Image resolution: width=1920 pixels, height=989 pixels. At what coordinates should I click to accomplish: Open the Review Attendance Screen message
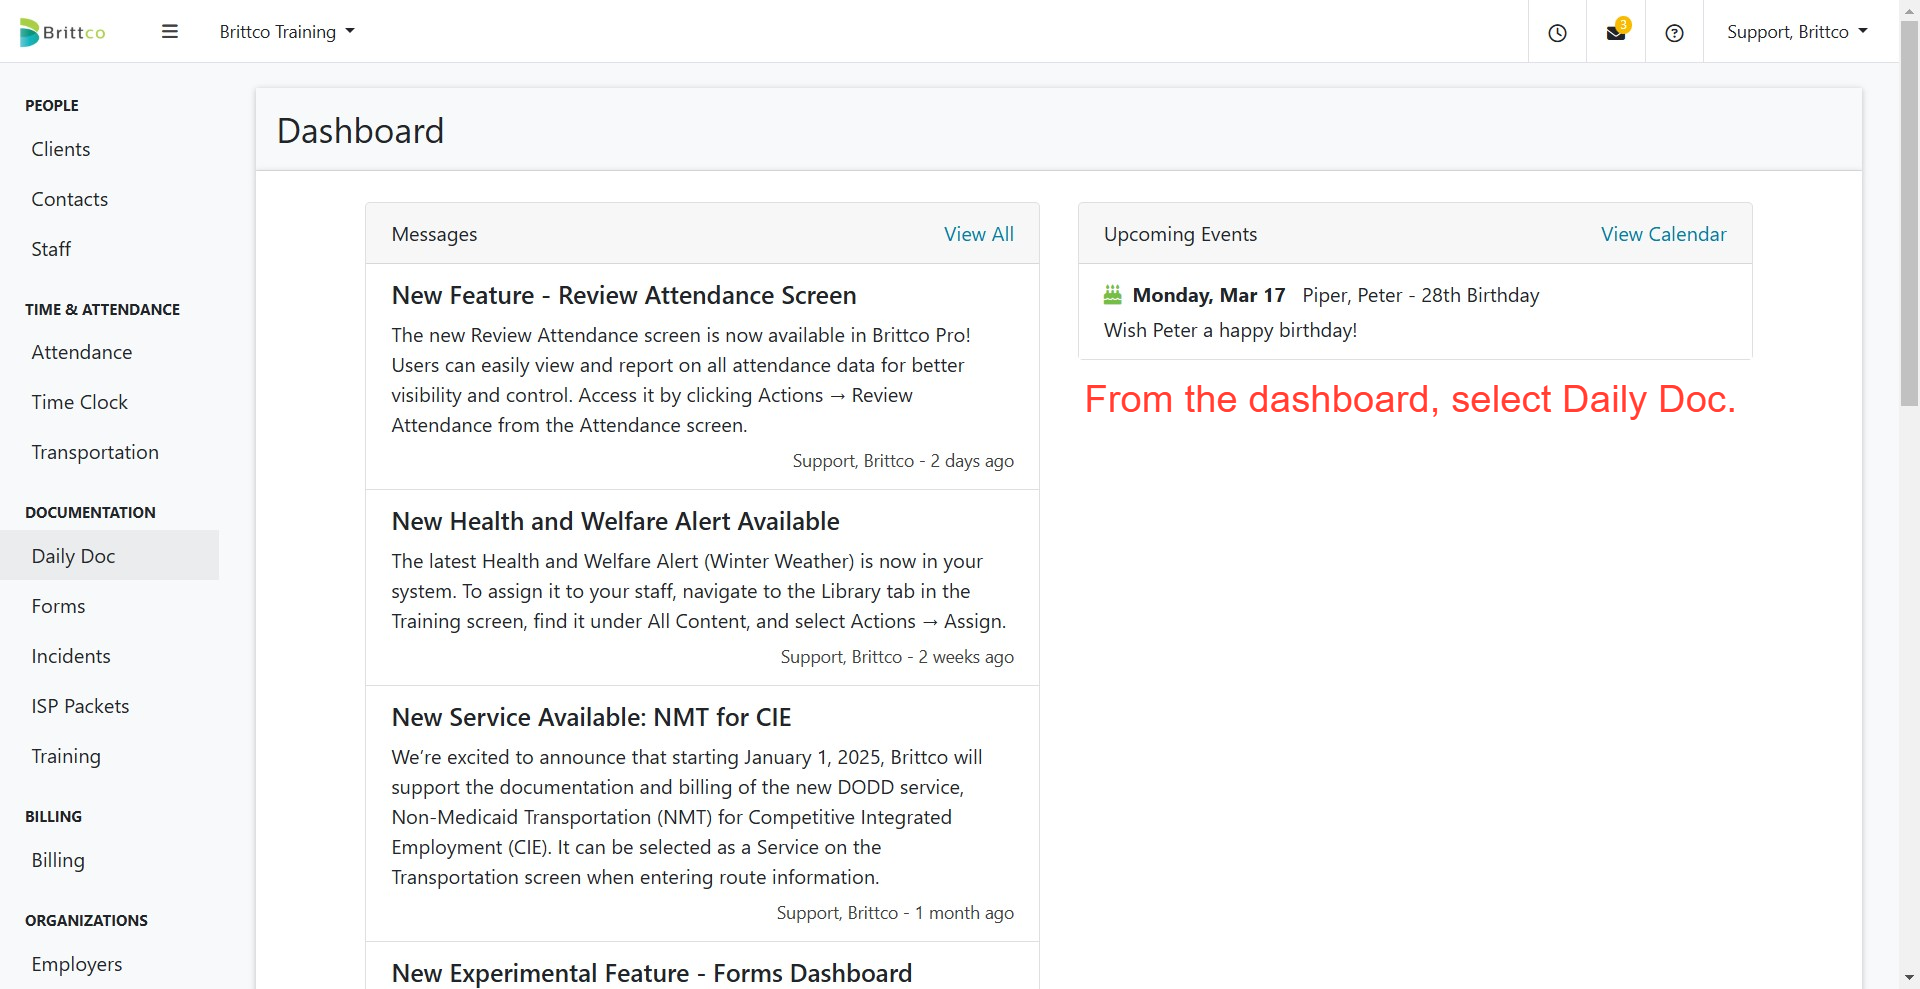coord(624,295)
